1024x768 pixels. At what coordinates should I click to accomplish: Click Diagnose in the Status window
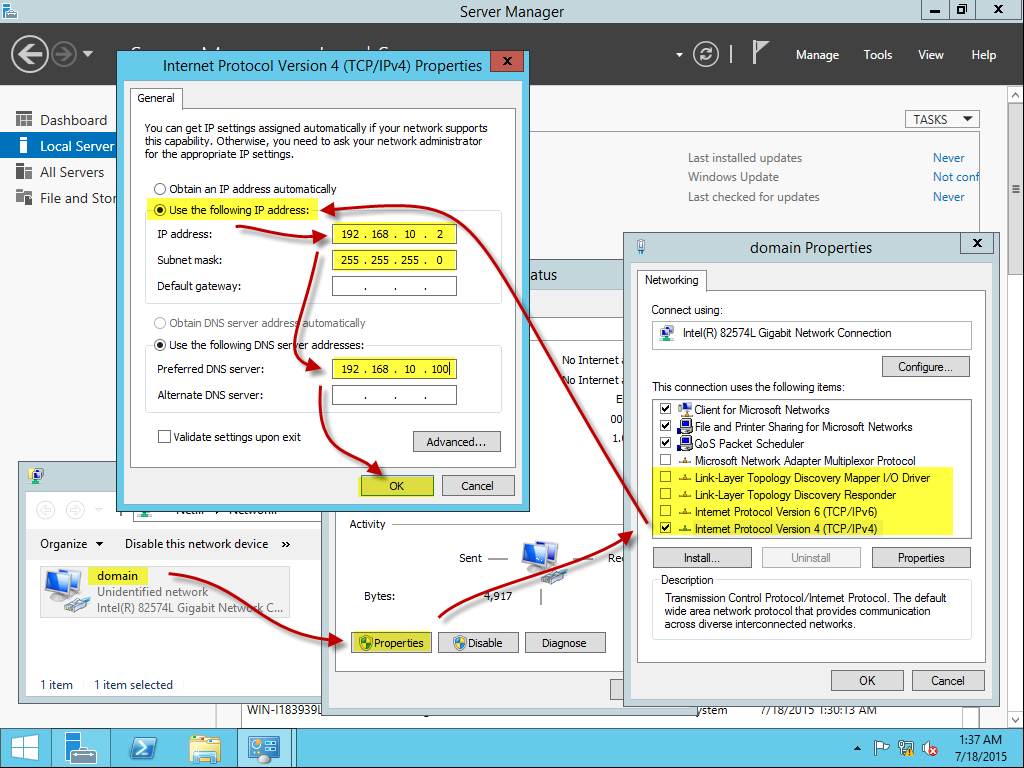[x=564, y=643]
